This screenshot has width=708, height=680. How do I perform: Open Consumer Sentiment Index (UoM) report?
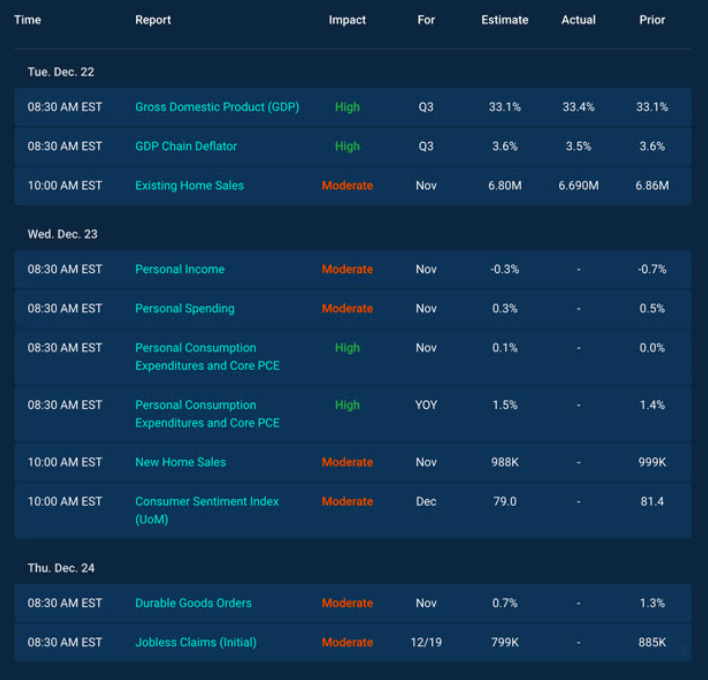(206, 510)
